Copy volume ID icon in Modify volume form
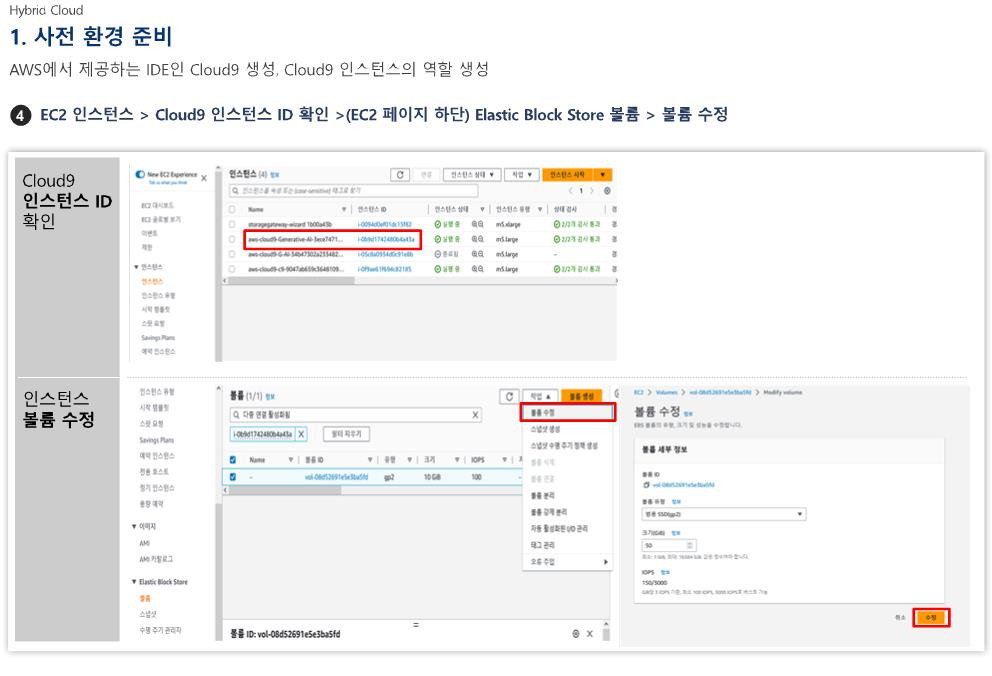The height and width of the screenshot is (676, 992). 646,485
